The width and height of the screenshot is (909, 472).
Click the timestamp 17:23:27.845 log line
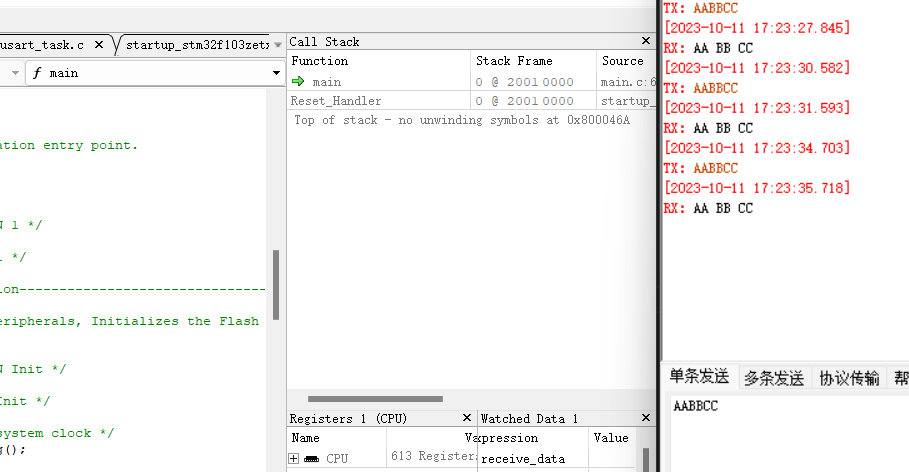tap(757, 28)
